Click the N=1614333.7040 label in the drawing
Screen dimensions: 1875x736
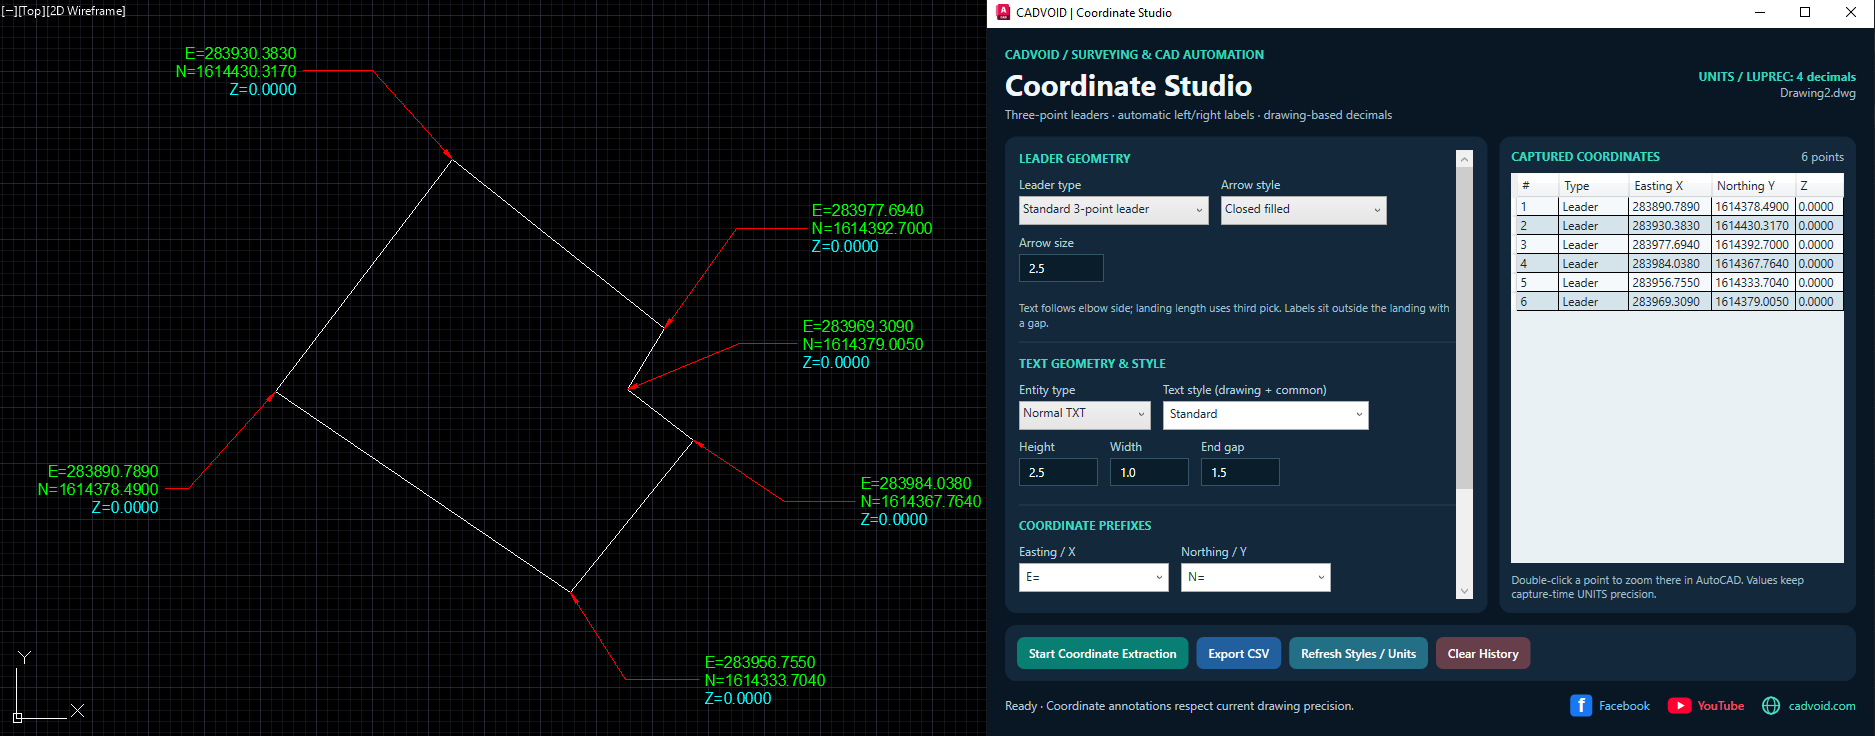[765, 681]
